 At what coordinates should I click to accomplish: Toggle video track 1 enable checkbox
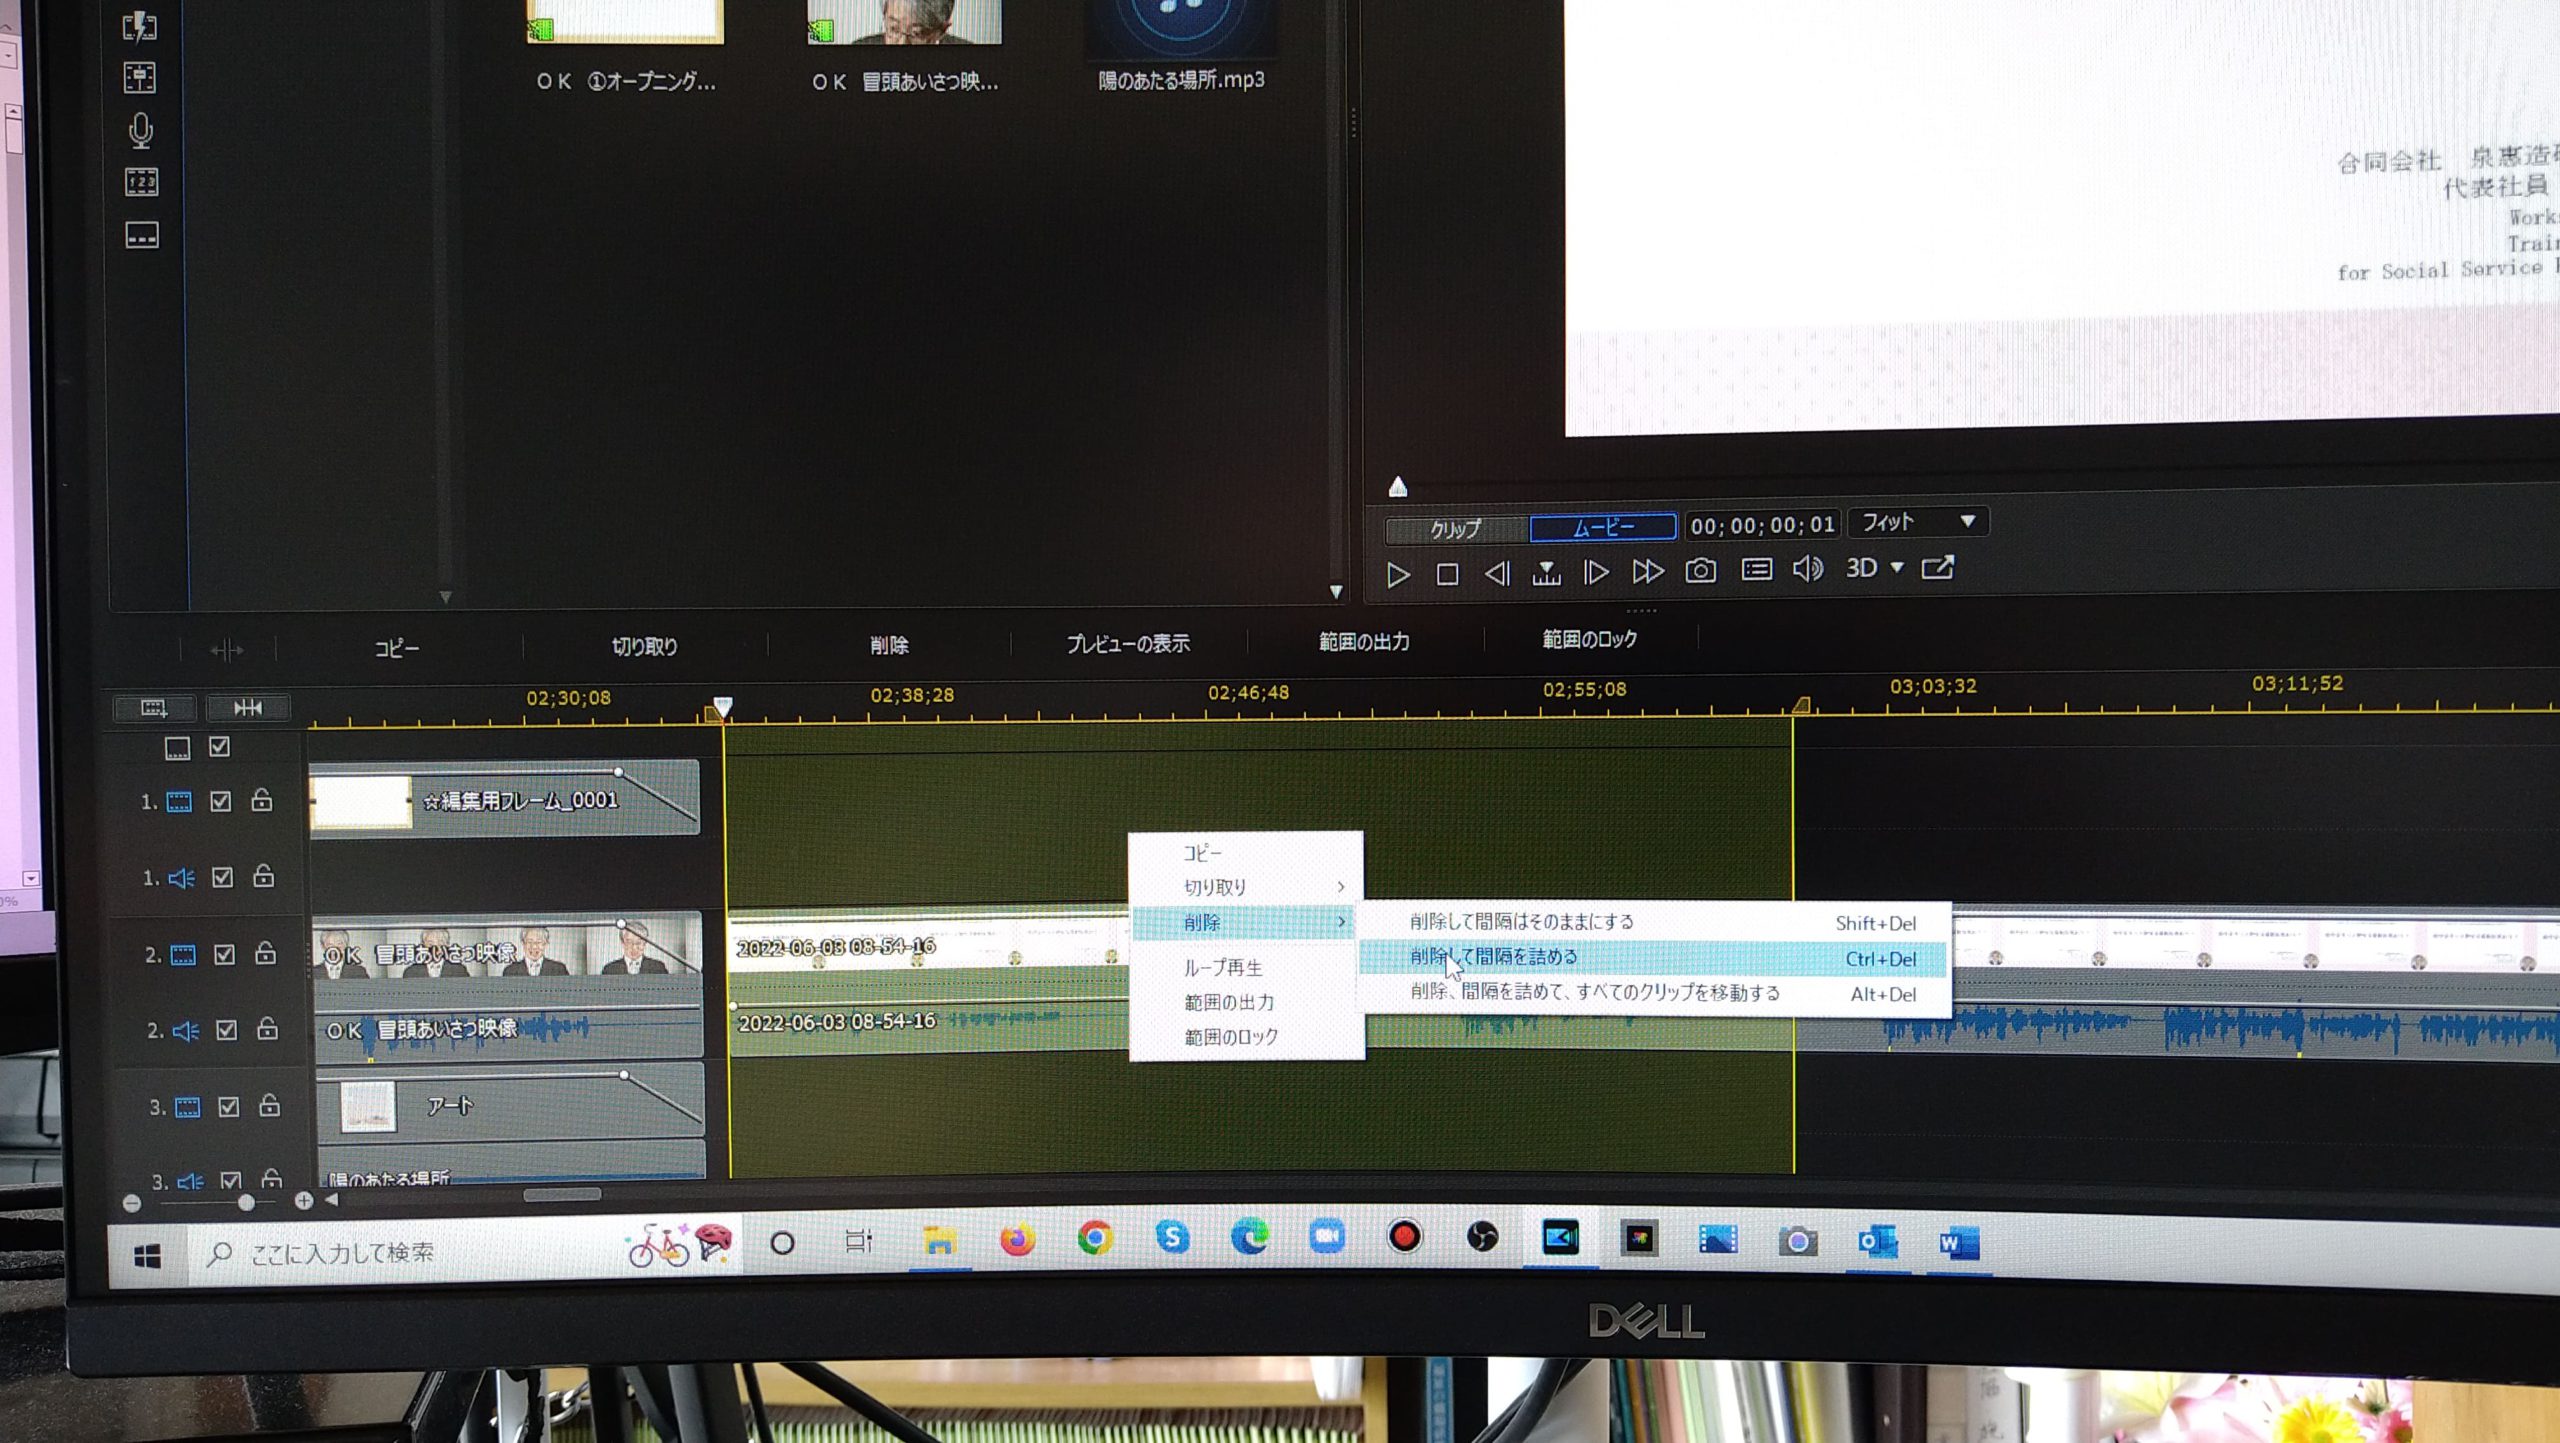tap(221, 801)
